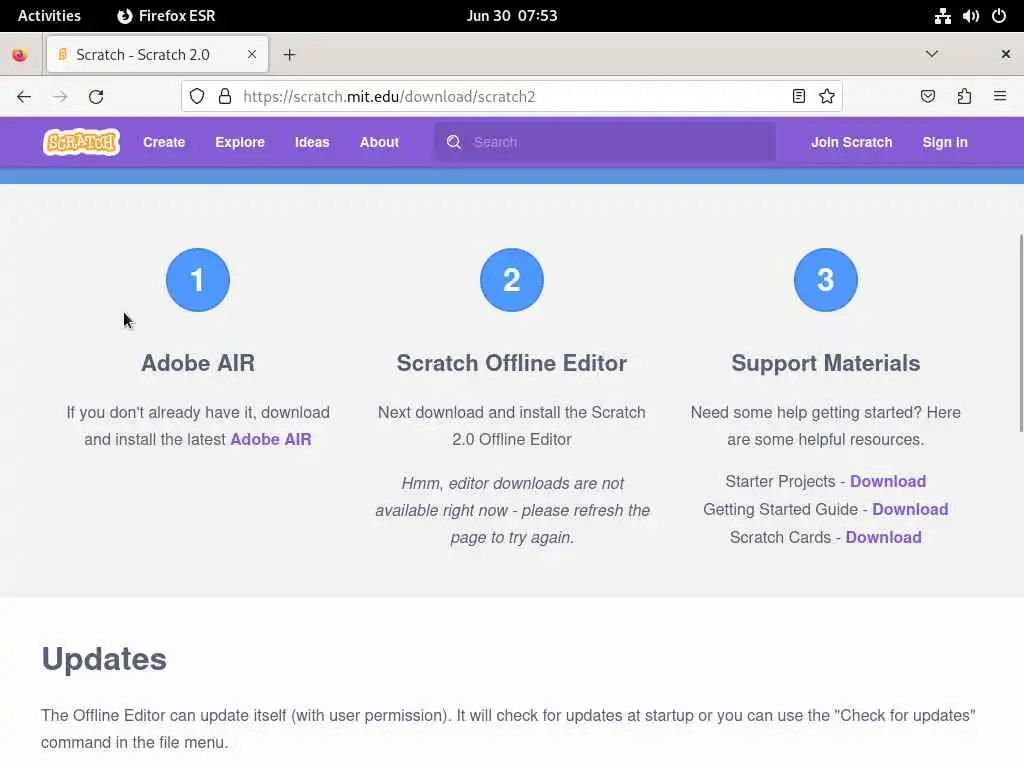Image resolution: width=1024 pixels, height=768 pixels.
Task: Focus the Scratch search field
Action: pyautogui.click(x=605, y=142)
